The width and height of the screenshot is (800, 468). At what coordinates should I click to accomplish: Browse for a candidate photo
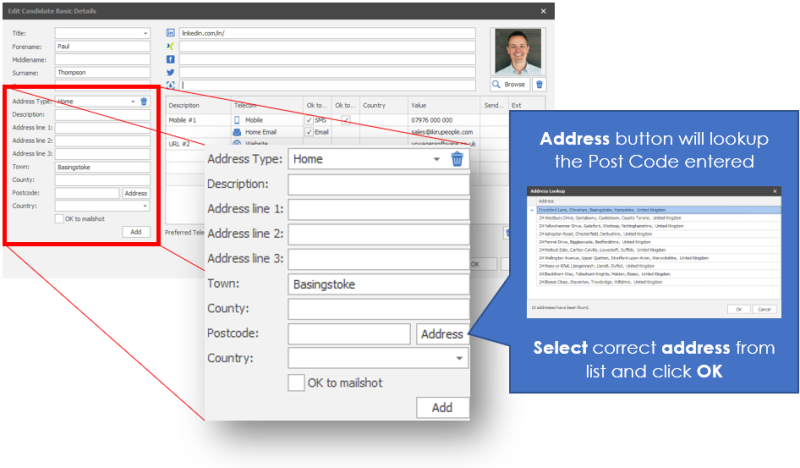pos(509,85)
